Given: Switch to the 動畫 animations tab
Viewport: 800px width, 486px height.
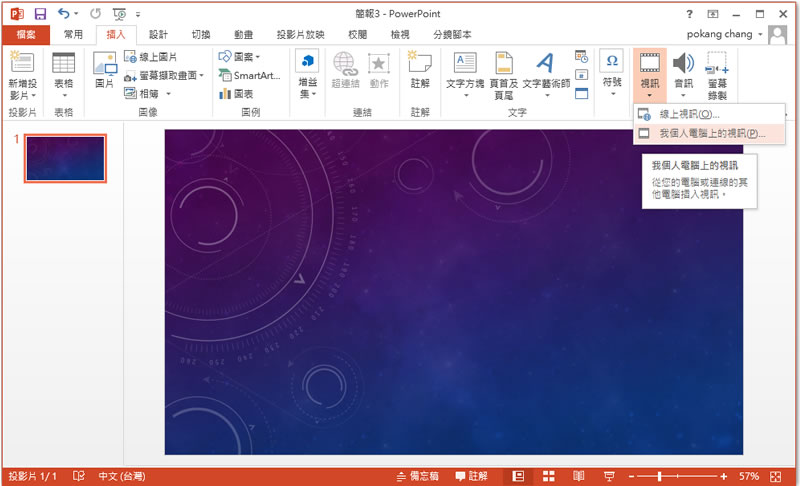Looking at the screenshot, I should coord(243,35).
